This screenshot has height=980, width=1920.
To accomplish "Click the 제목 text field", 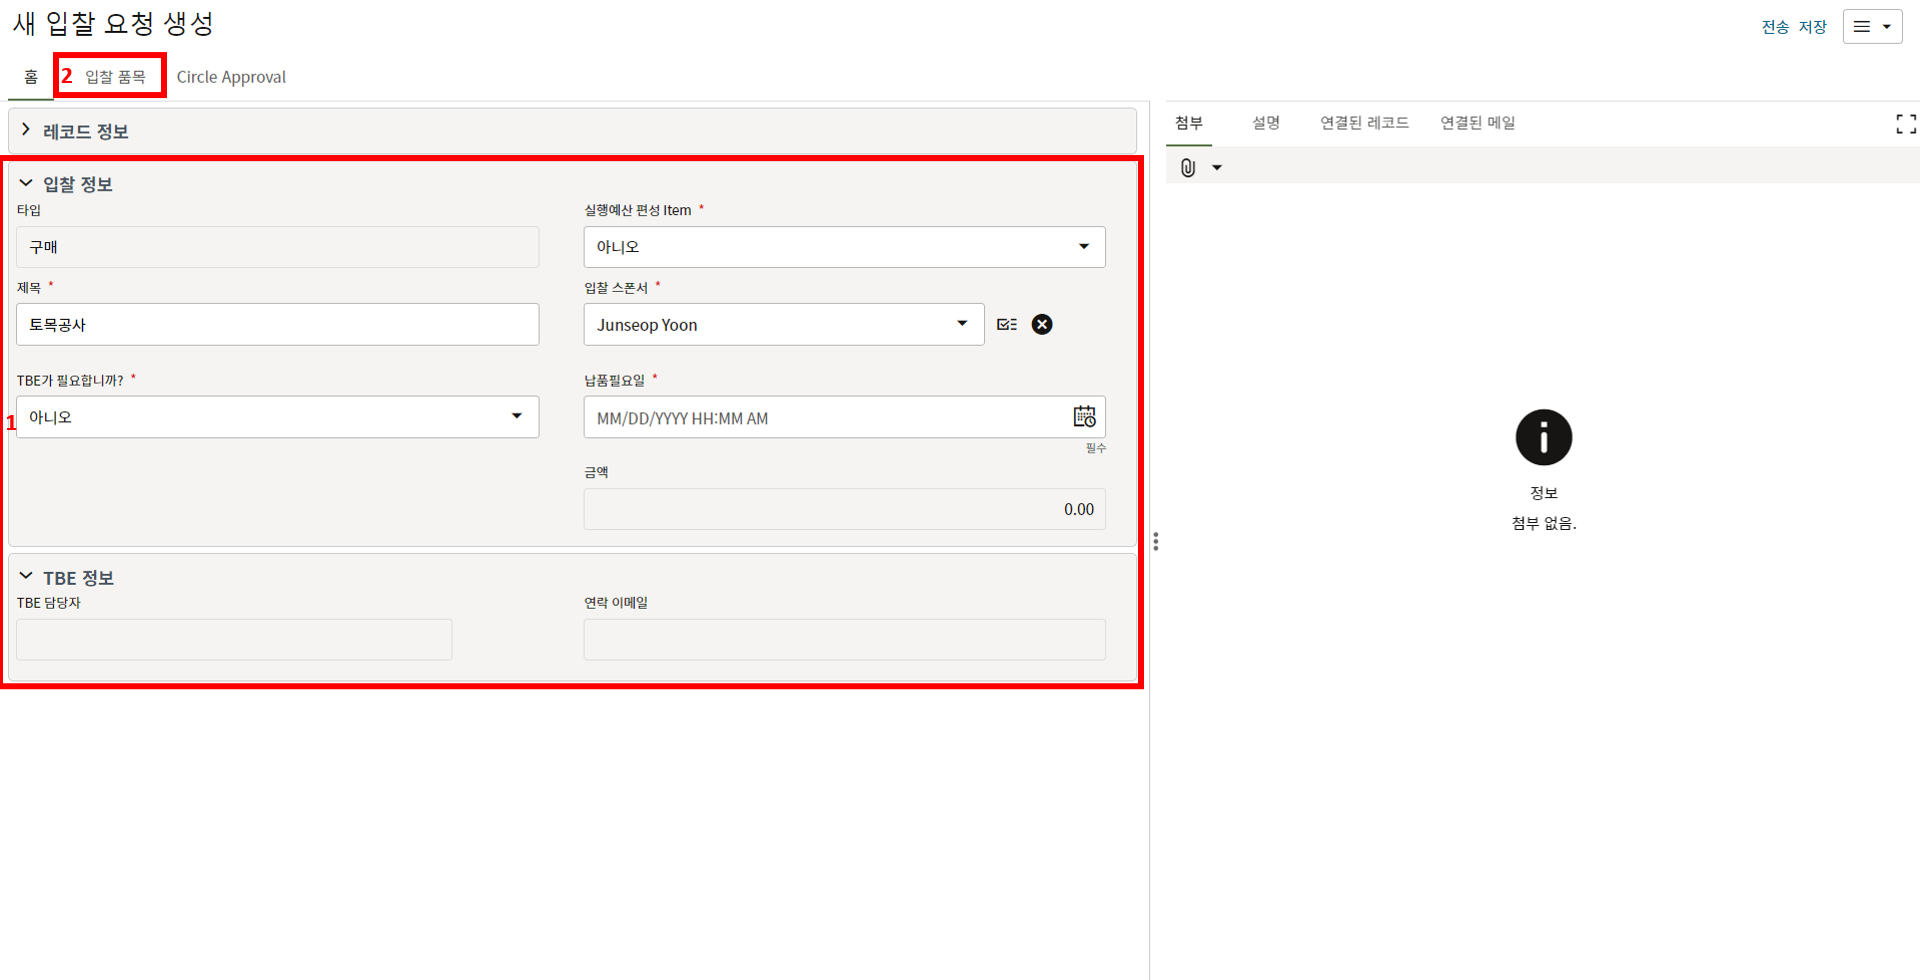I will pos(277,325).
